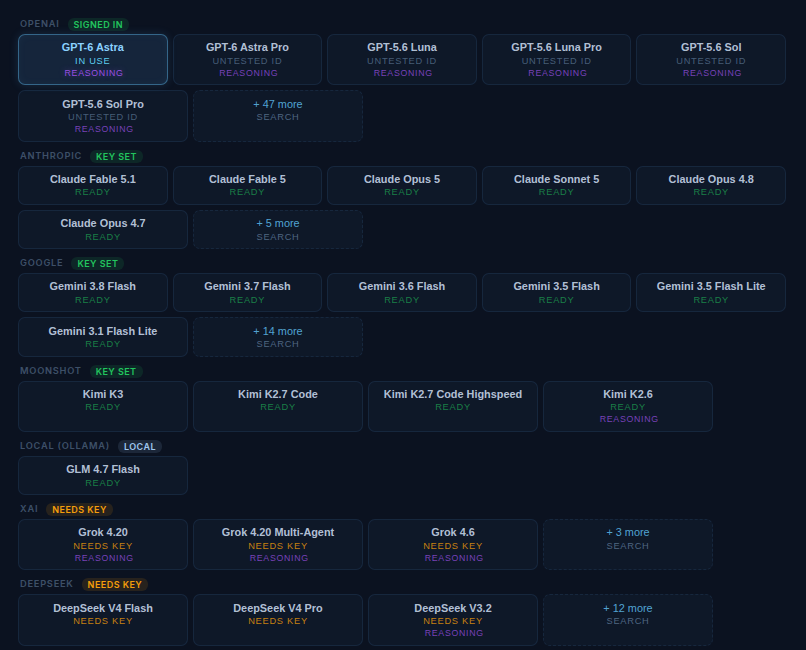
Task: Select the Kimi K2.7 Code Highspeed model
Action: (453, 406)
